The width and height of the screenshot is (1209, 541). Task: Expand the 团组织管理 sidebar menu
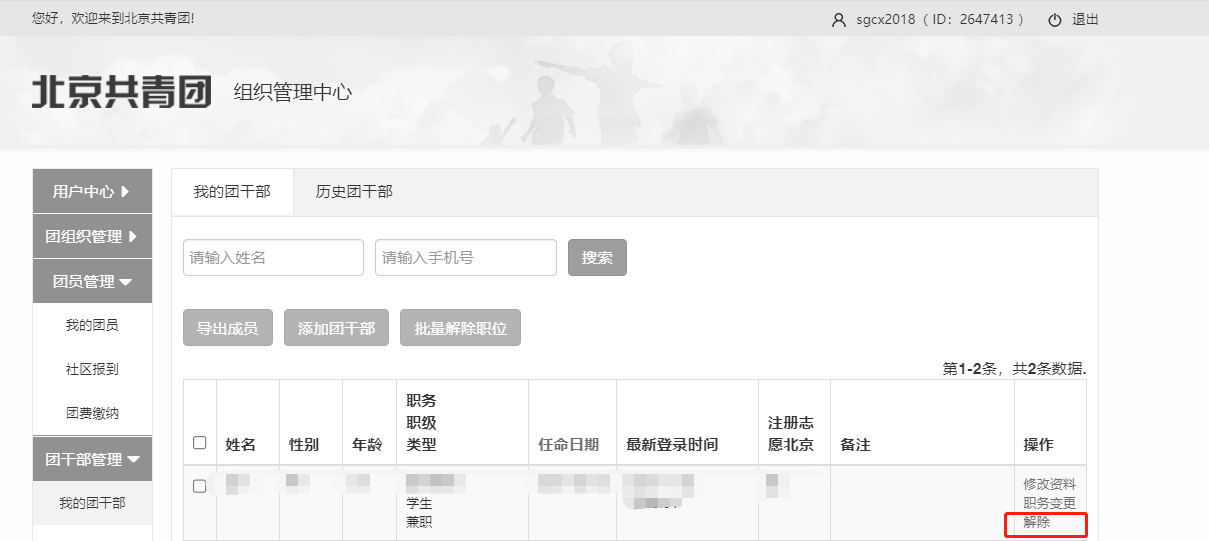[x=92, y=237]
